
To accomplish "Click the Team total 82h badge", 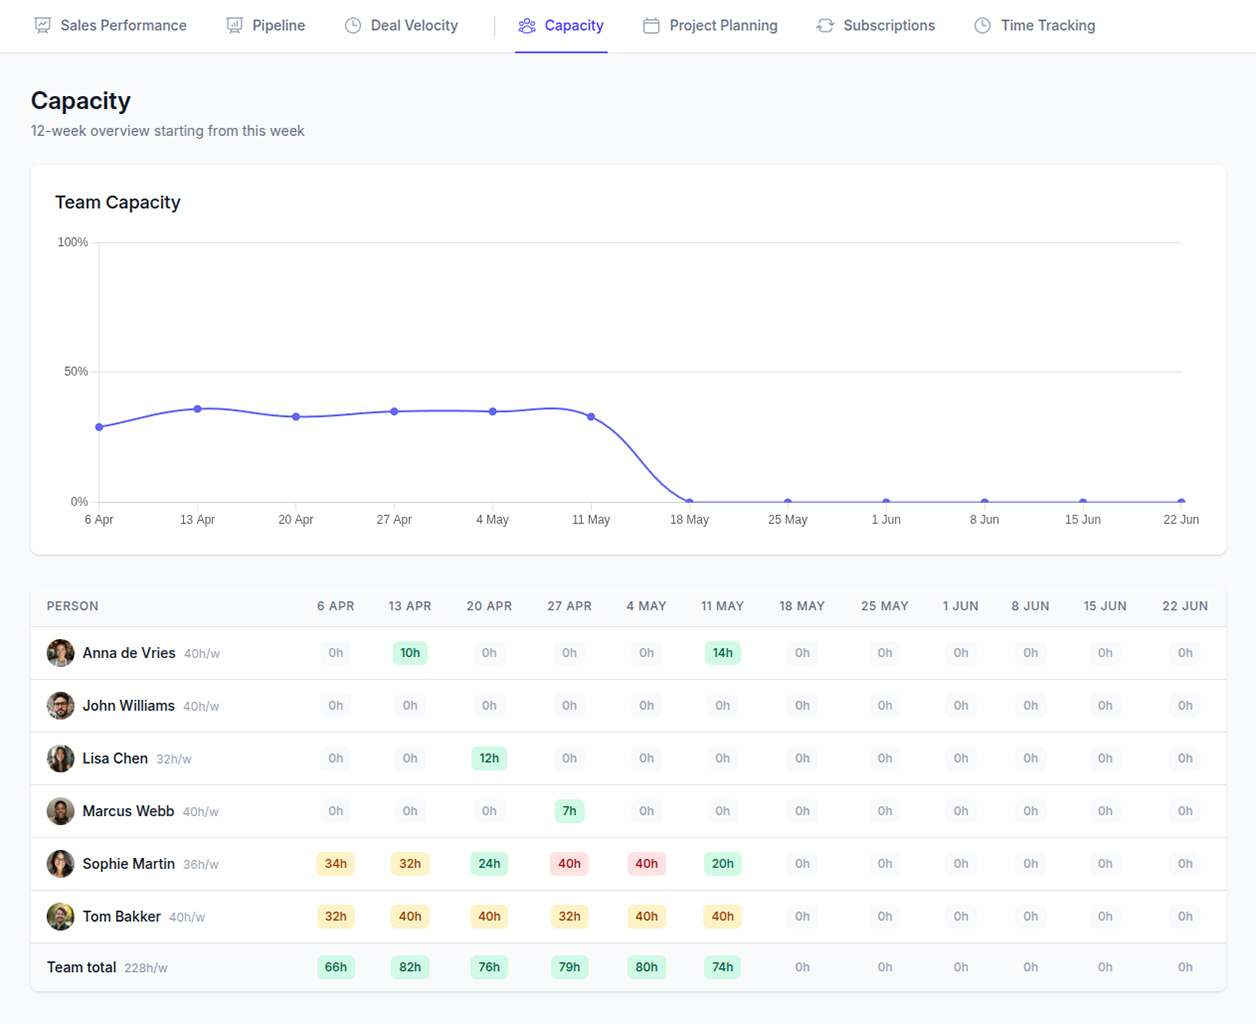I will tap(410, 967).
